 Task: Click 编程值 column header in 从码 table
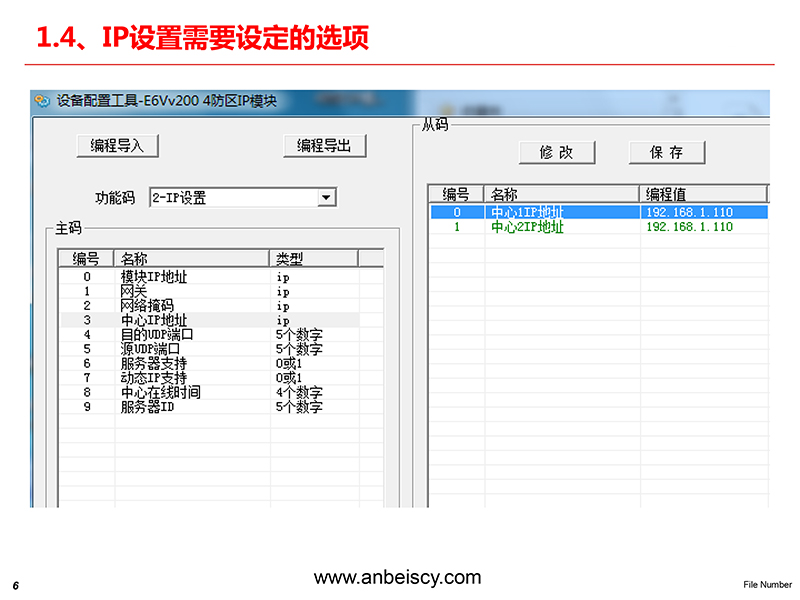pos(704,194)
